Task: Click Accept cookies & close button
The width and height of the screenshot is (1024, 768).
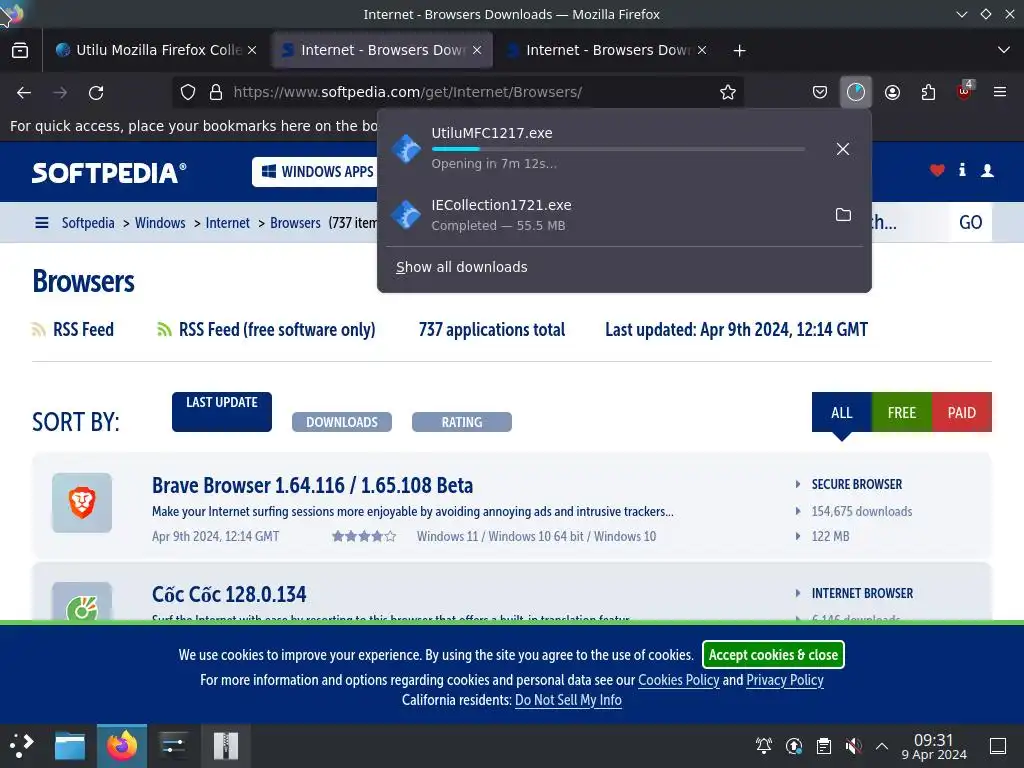Action: coord(773,655)
